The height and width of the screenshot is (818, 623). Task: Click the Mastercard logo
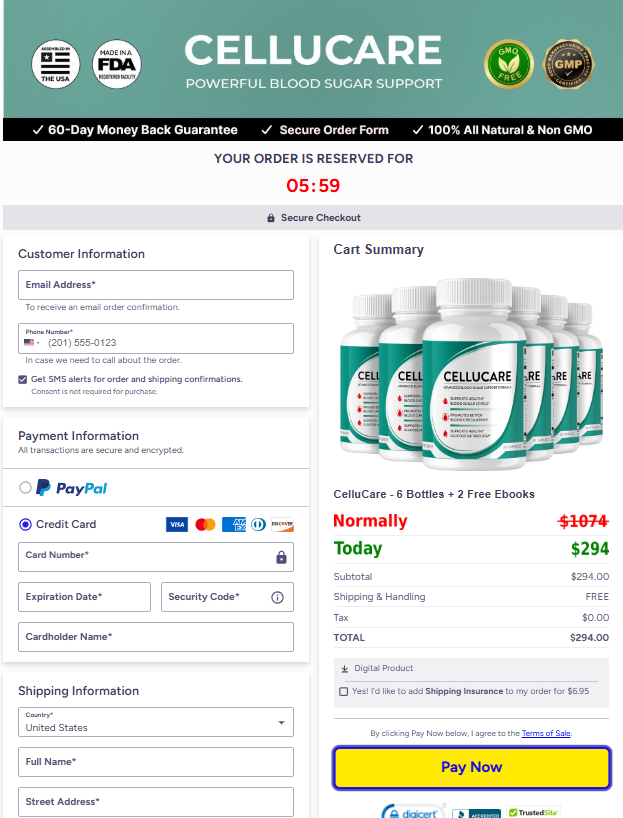(x=205, y=524)
